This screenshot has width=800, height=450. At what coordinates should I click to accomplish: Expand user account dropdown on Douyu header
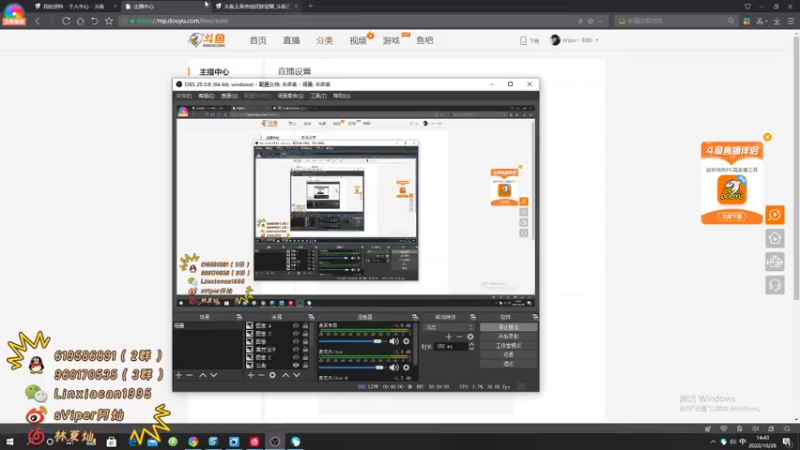[597, 40]
